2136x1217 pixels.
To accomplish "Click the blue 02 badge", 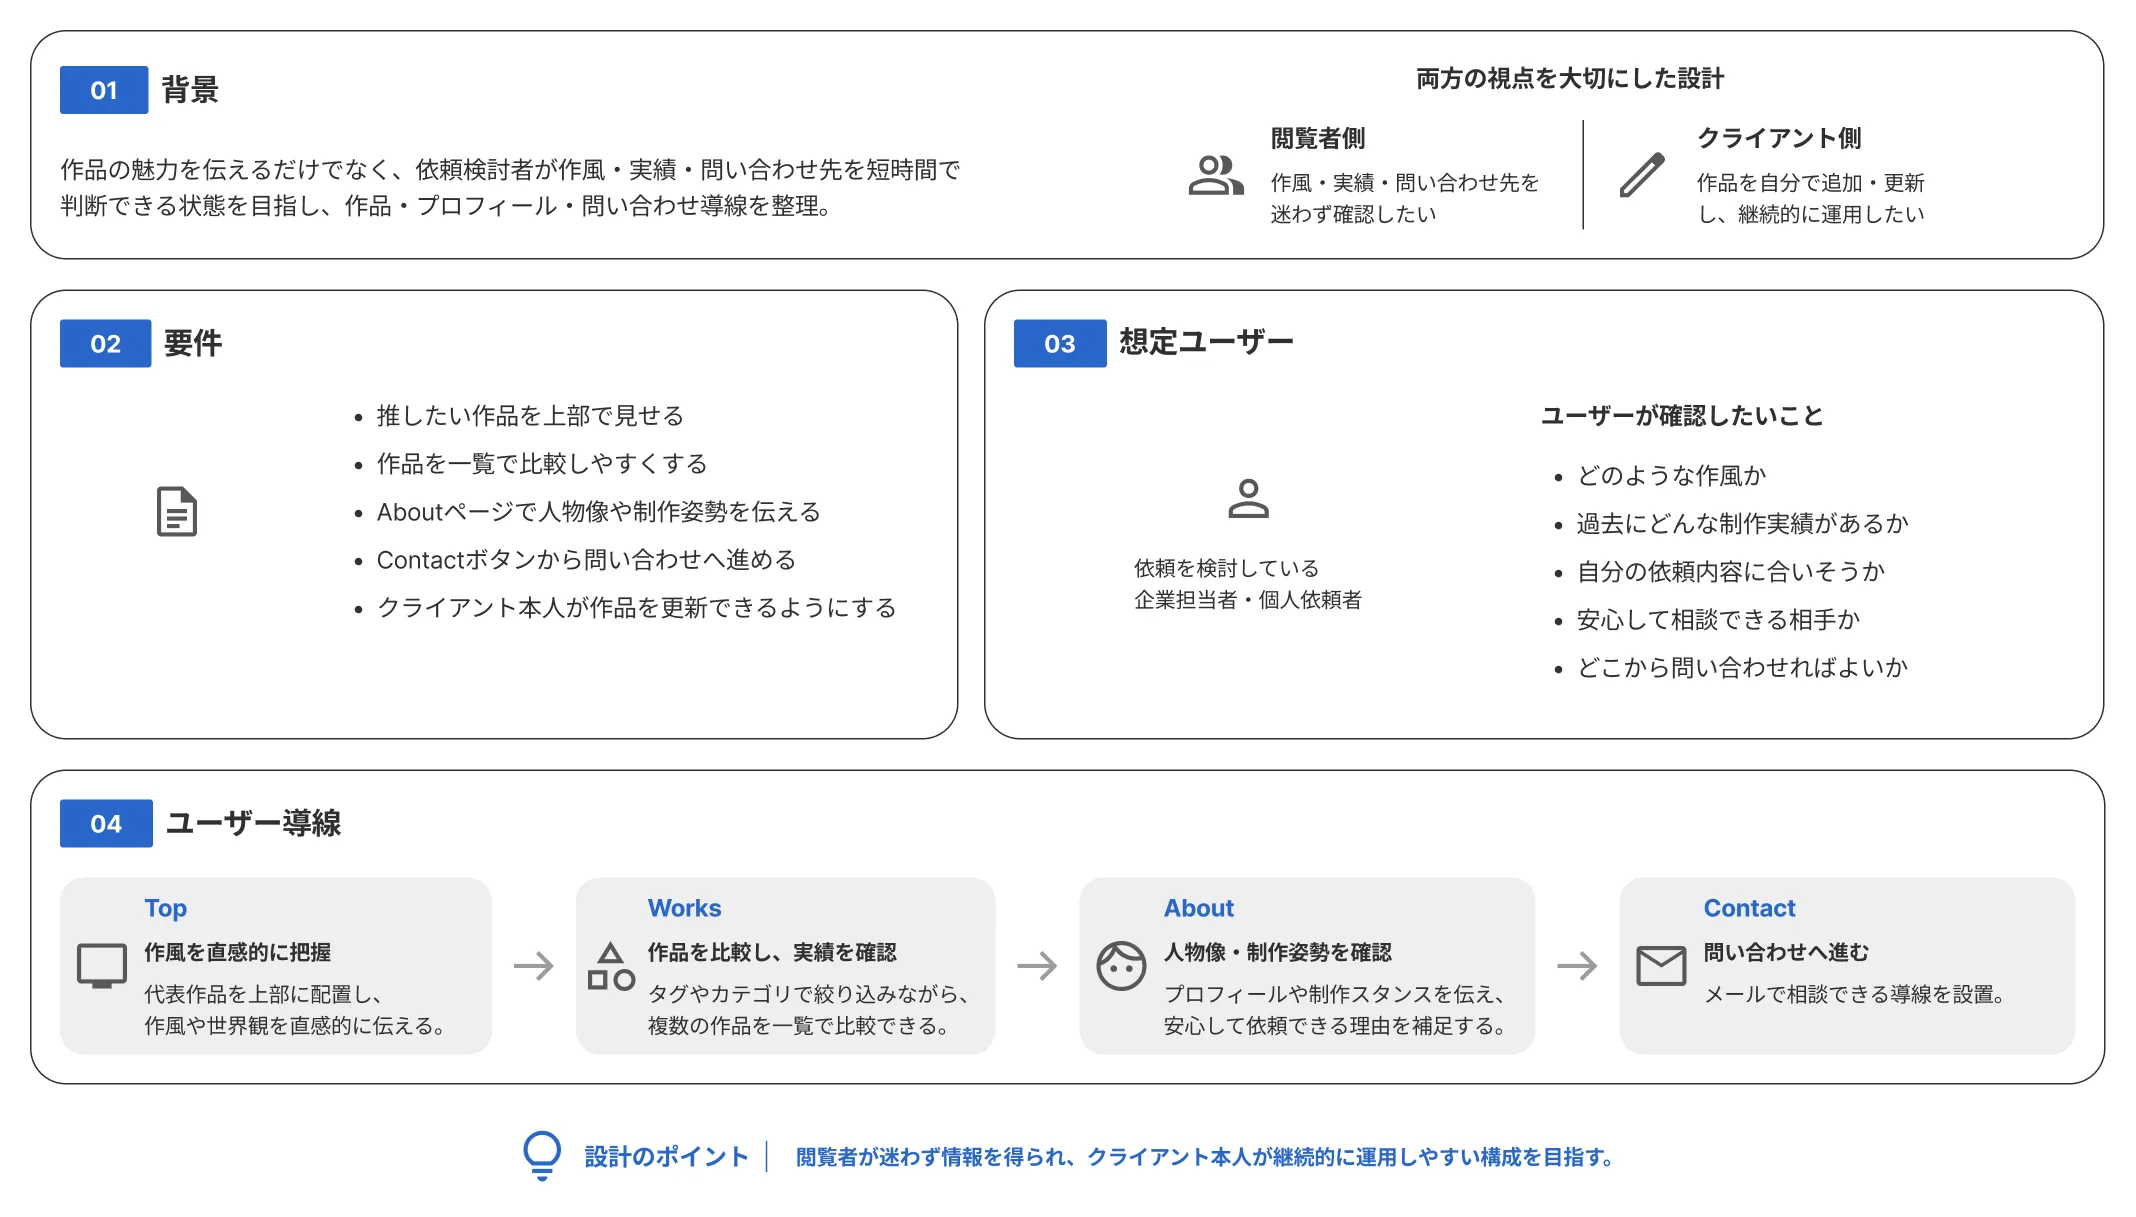I will (x=105, y=343).
